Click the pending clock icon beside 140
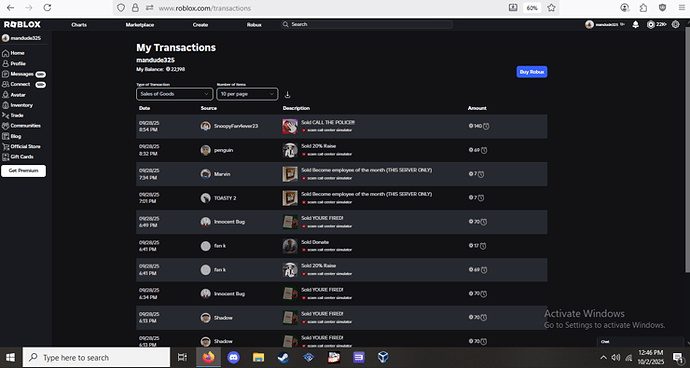 (486, 126)
